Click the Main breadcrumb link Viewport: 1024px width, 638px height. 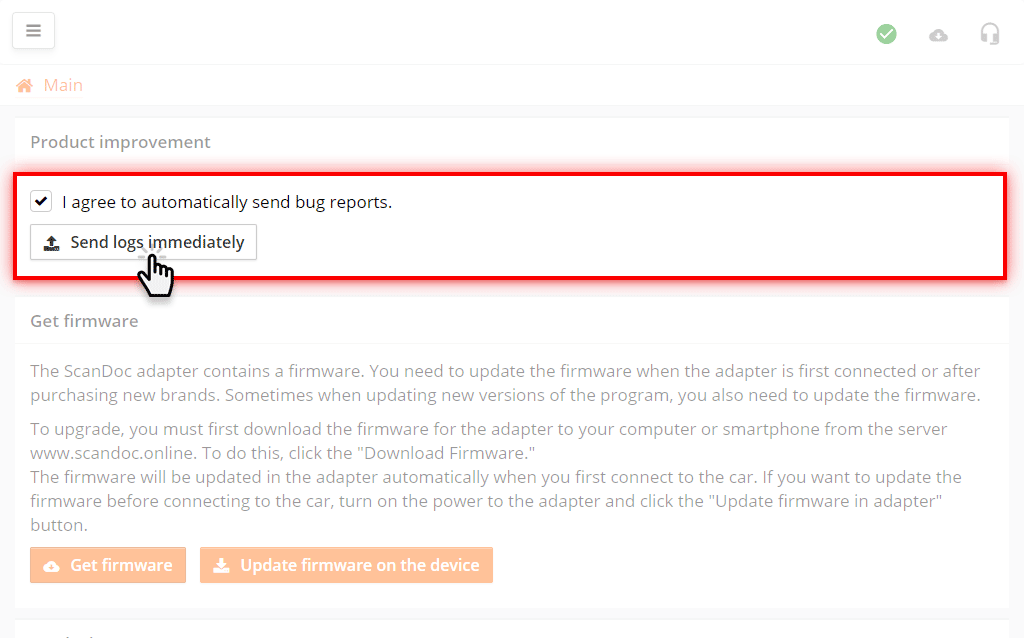tap(65, 84)
